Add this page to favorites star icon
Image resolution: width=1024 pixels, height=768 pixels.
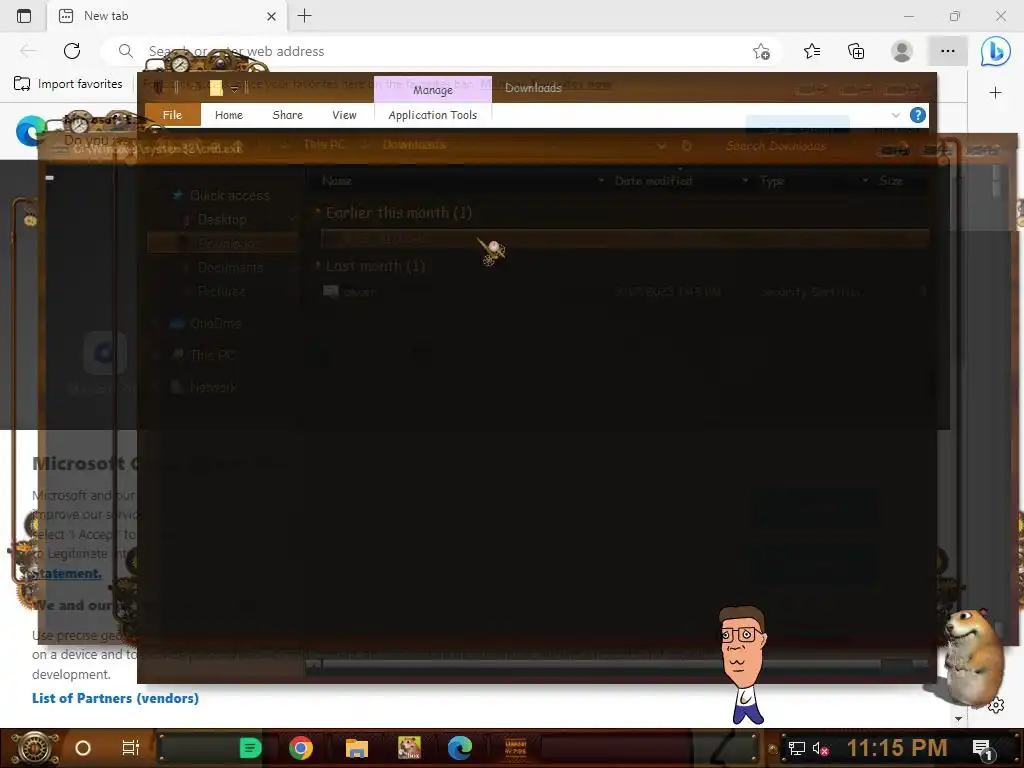point(761,52)
